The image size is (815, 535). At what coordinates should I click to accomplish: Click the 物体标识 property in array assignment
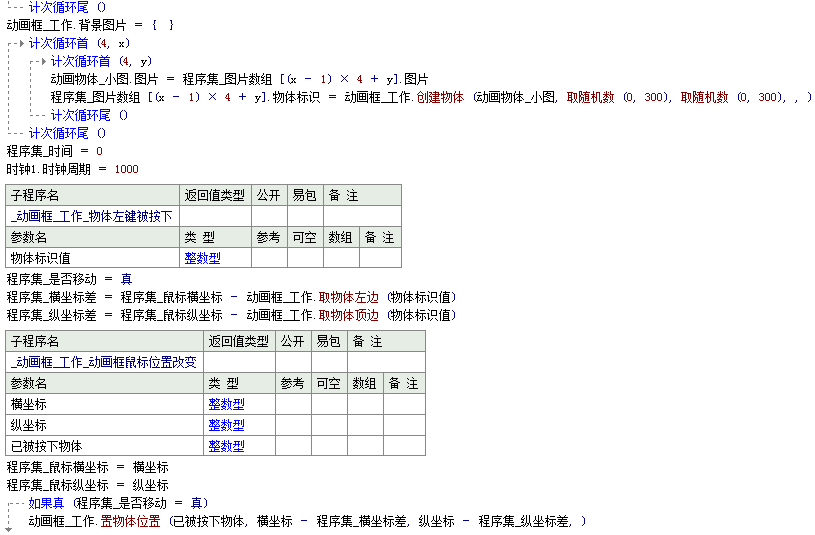point(296,97)
